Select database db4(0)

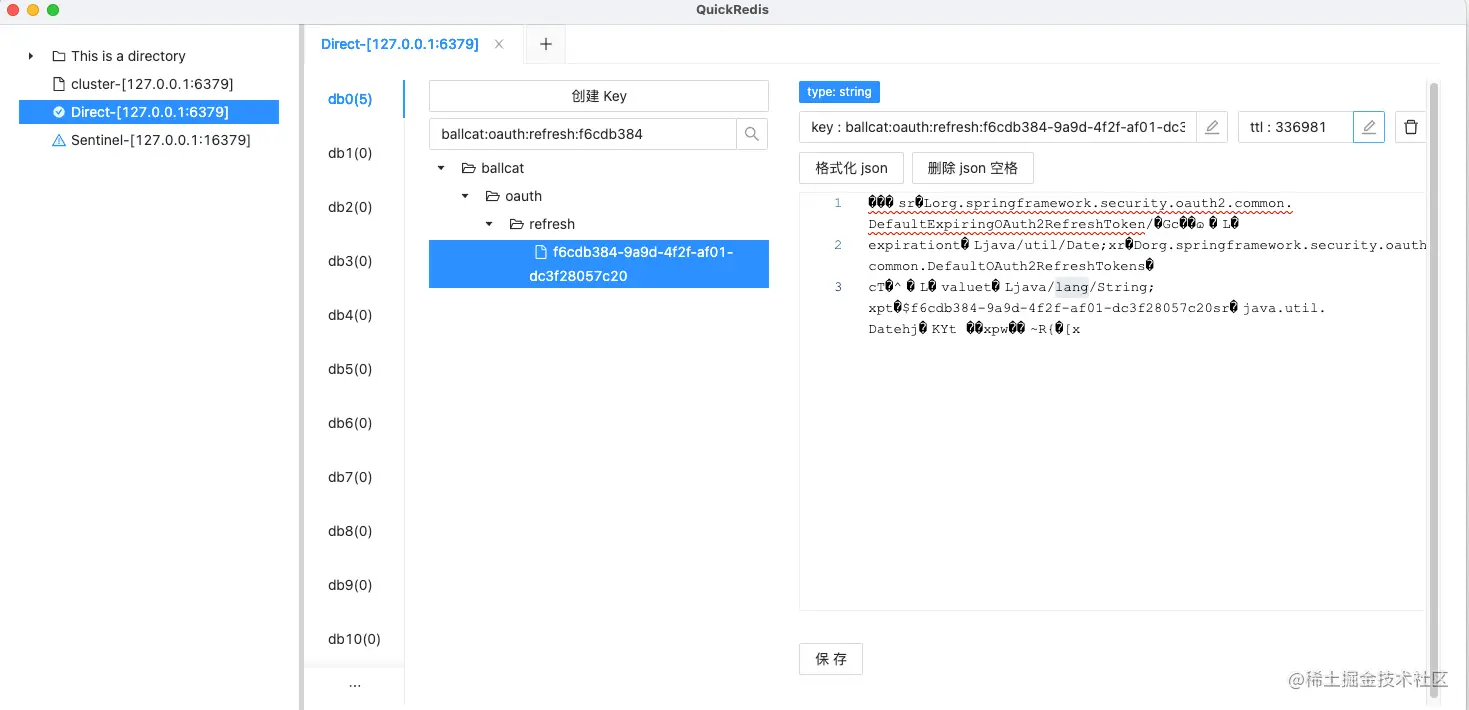[350, 315]
